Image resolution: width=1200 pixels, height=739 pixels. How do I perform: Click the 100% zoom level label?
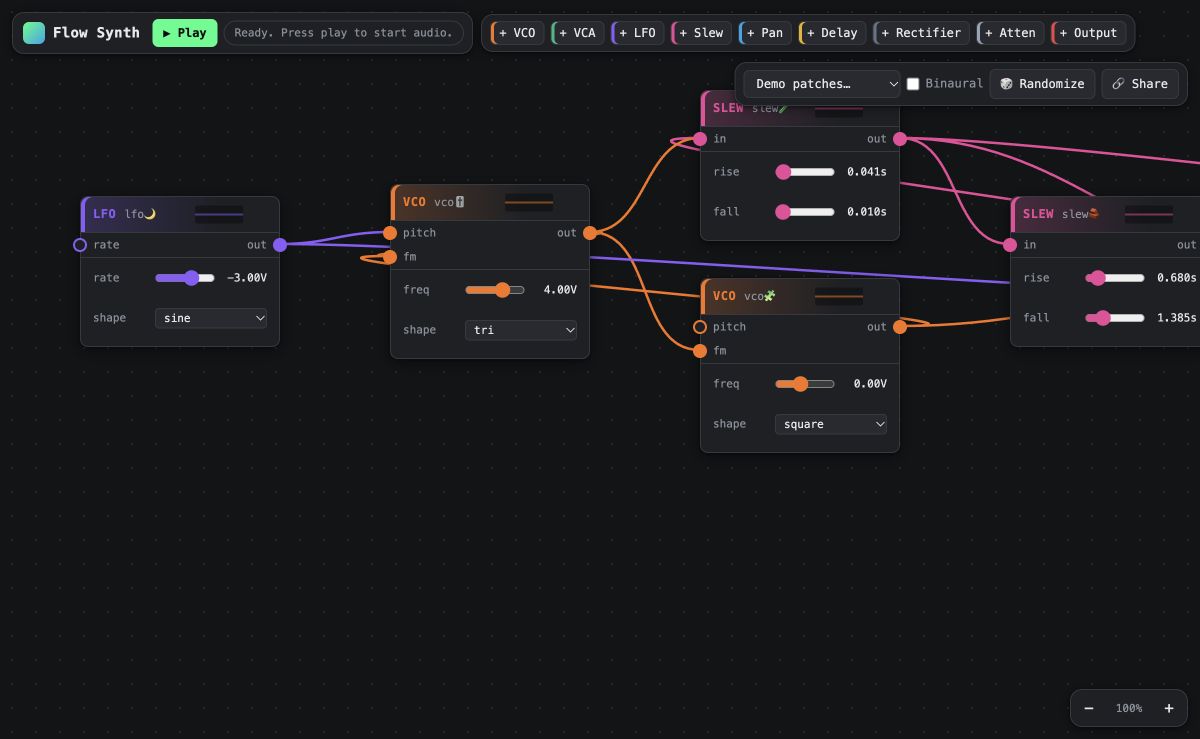1129,708
